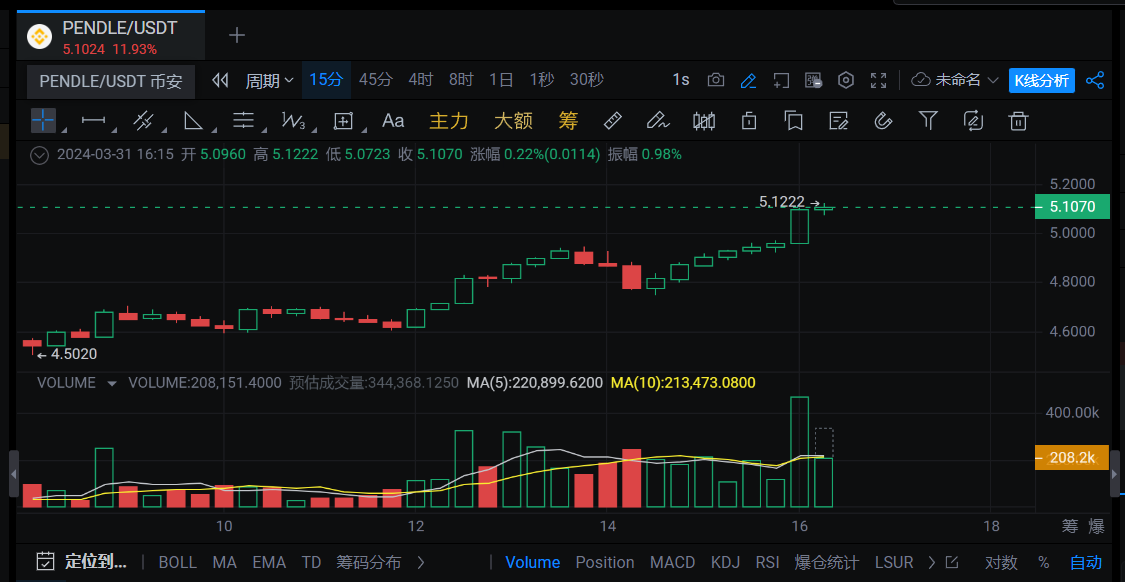Select the crosshair cursor tool

click(43, 121)
